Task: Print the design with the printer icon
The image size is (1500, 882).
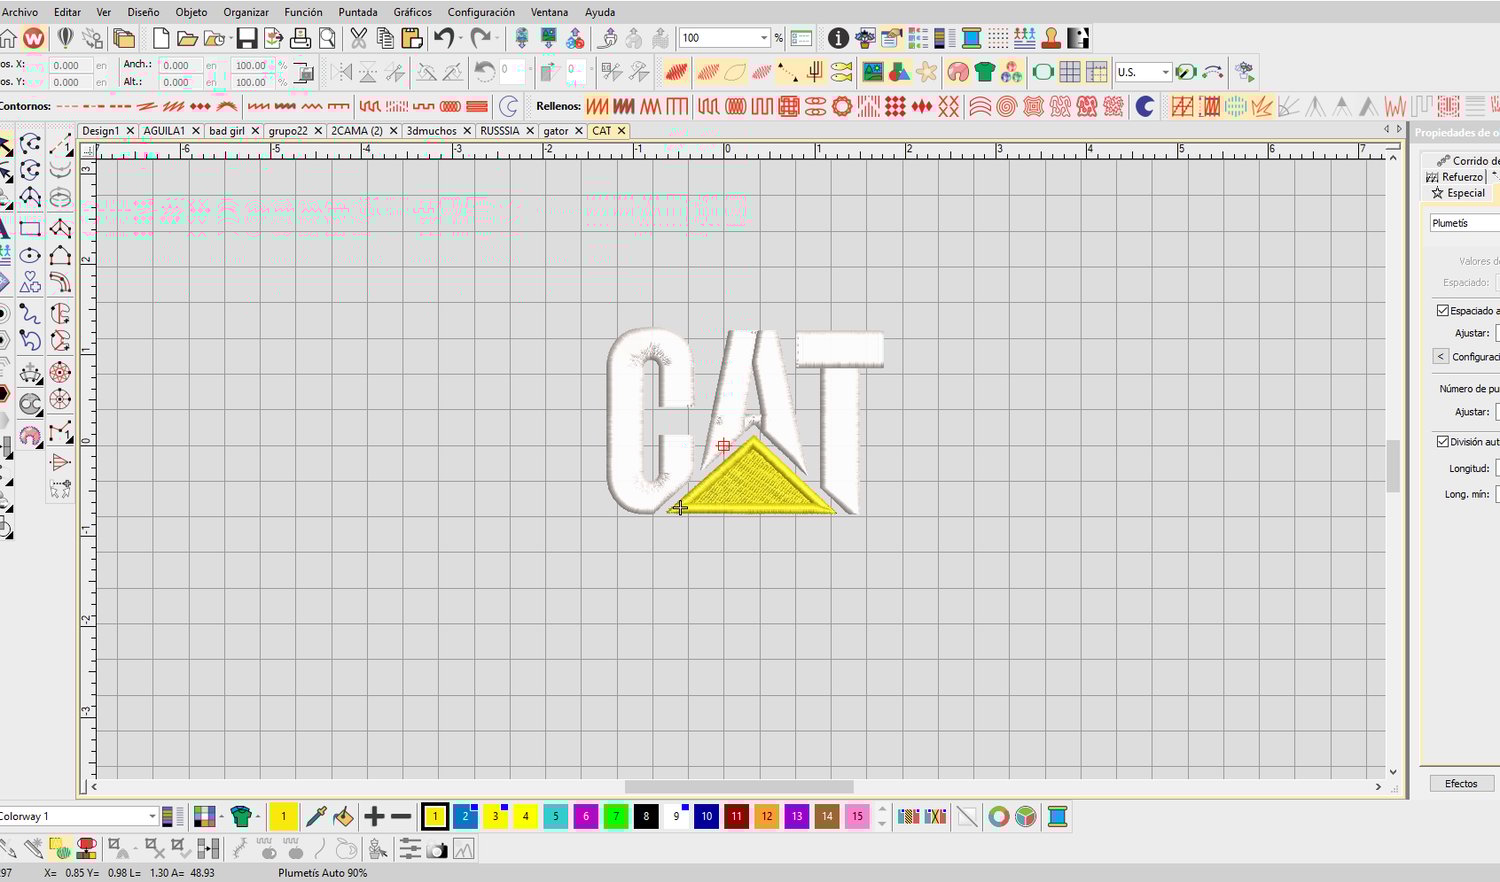Action: click(300, 39)
